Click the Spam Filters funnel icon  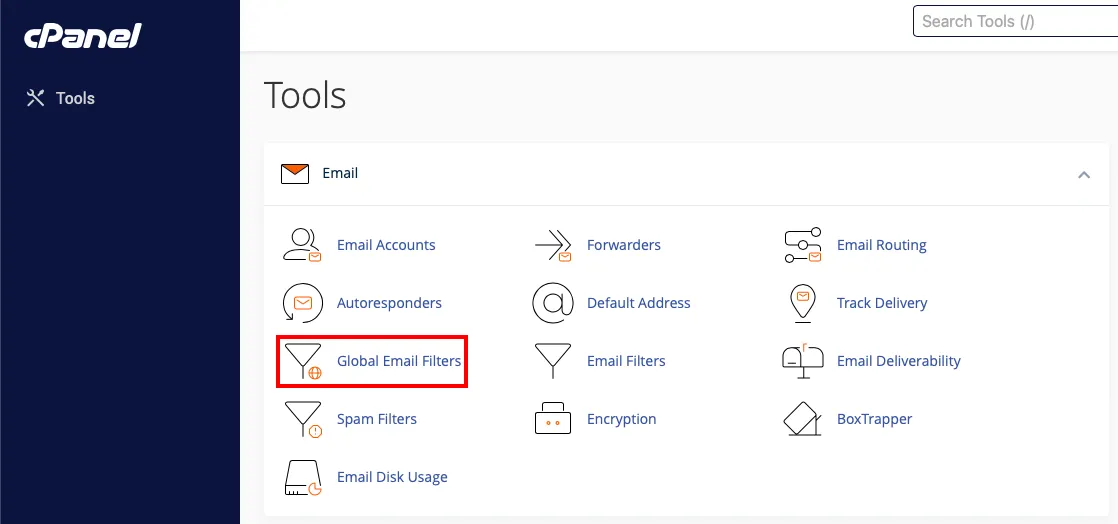[302, 419]
